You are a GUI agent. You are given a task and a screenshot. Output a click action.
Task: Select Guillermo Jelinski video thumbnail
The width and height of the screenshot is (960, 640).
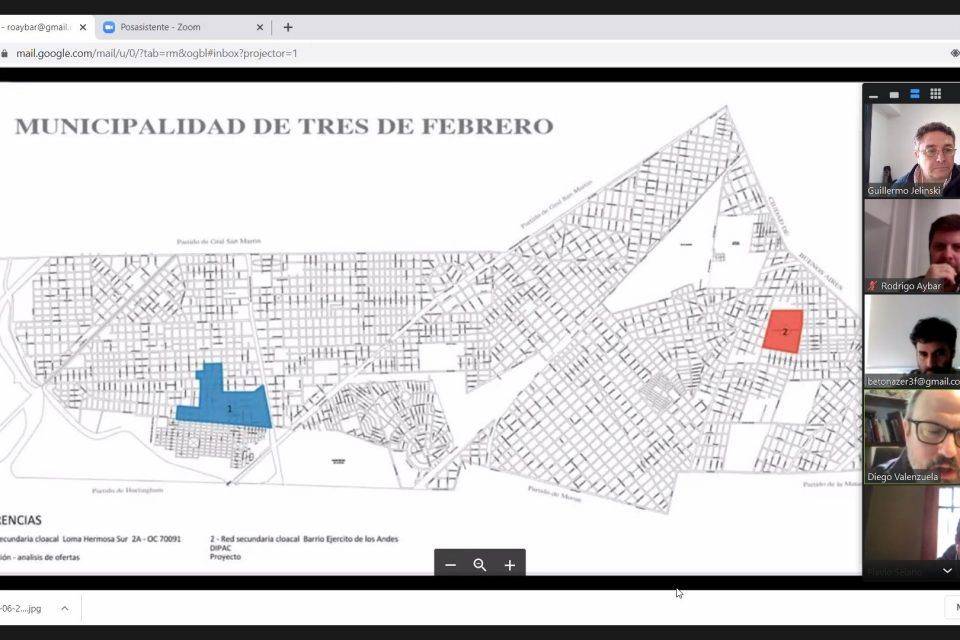(x=912, y=151)
